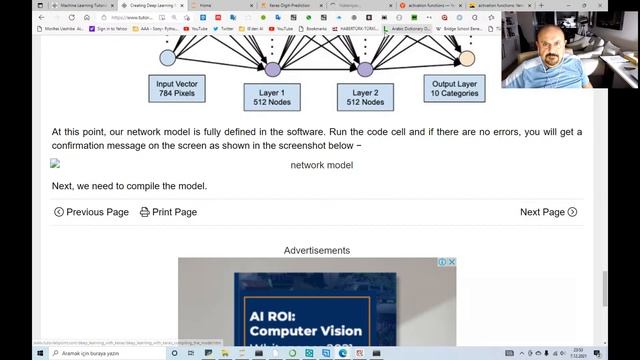The width and height of the screenshot is (640, 360).
Task: Open the notification center icon
Action: tap(597, 353)
